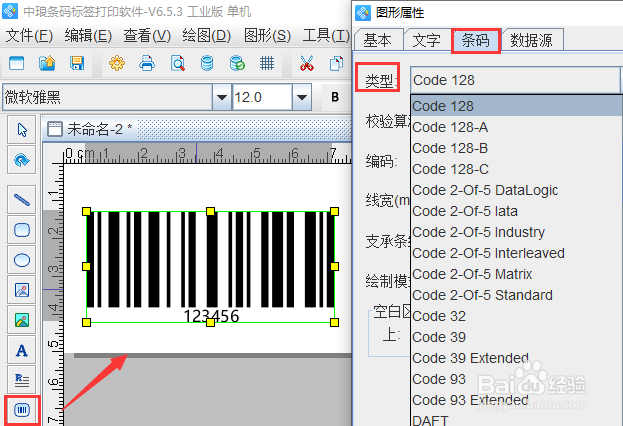Open the 工具(T) menu
The height and width of the screenshot is (426, 623).
[326, 36]
